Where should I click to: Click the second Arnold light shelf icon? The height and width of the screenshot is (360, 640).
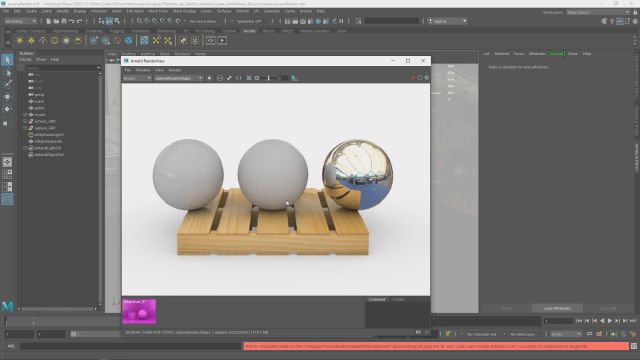click(x=31, y=40)
